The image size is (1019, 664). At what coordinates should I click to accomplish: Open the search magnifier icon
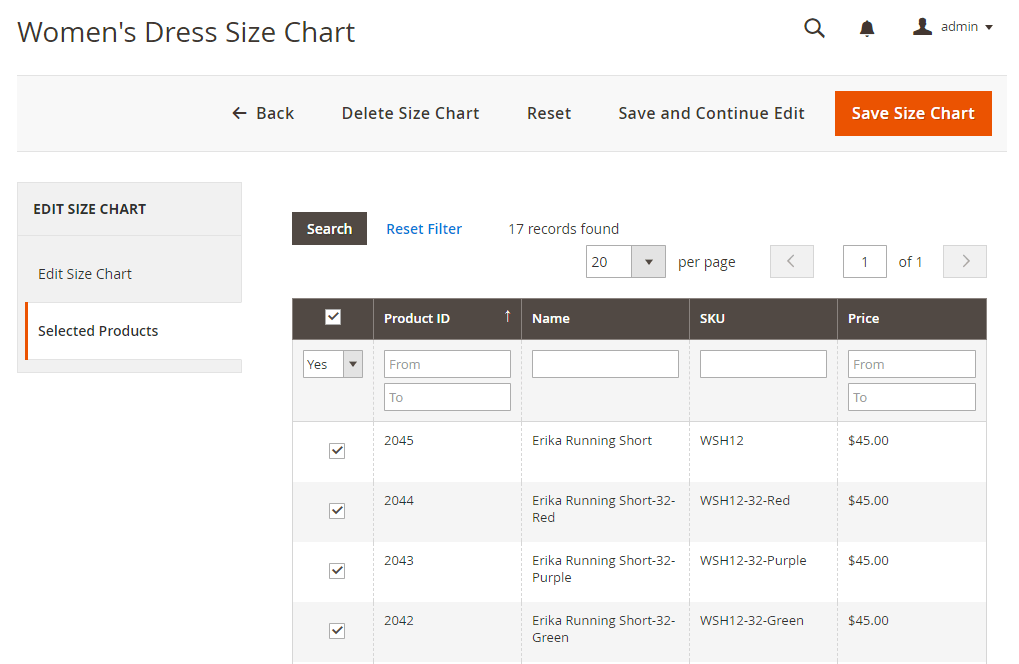click(x=815, y=28)
